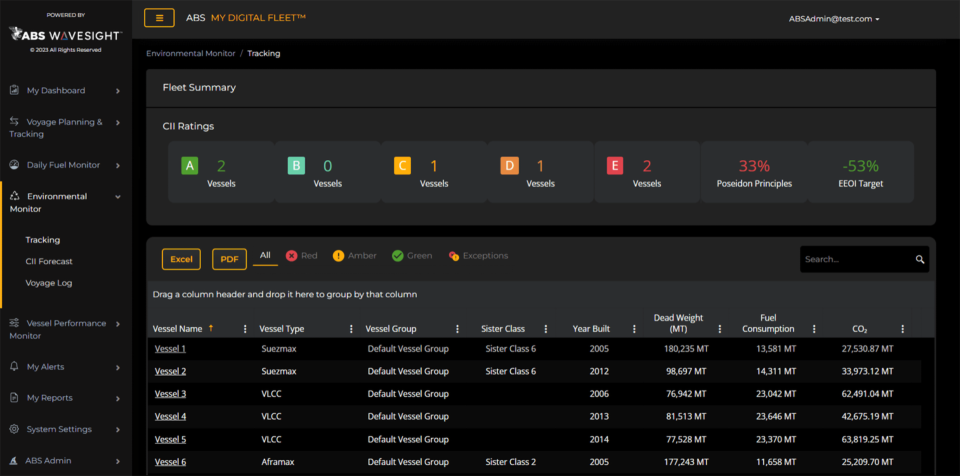Select the Red filter tab
960x476 pixels.
[302, 255]
